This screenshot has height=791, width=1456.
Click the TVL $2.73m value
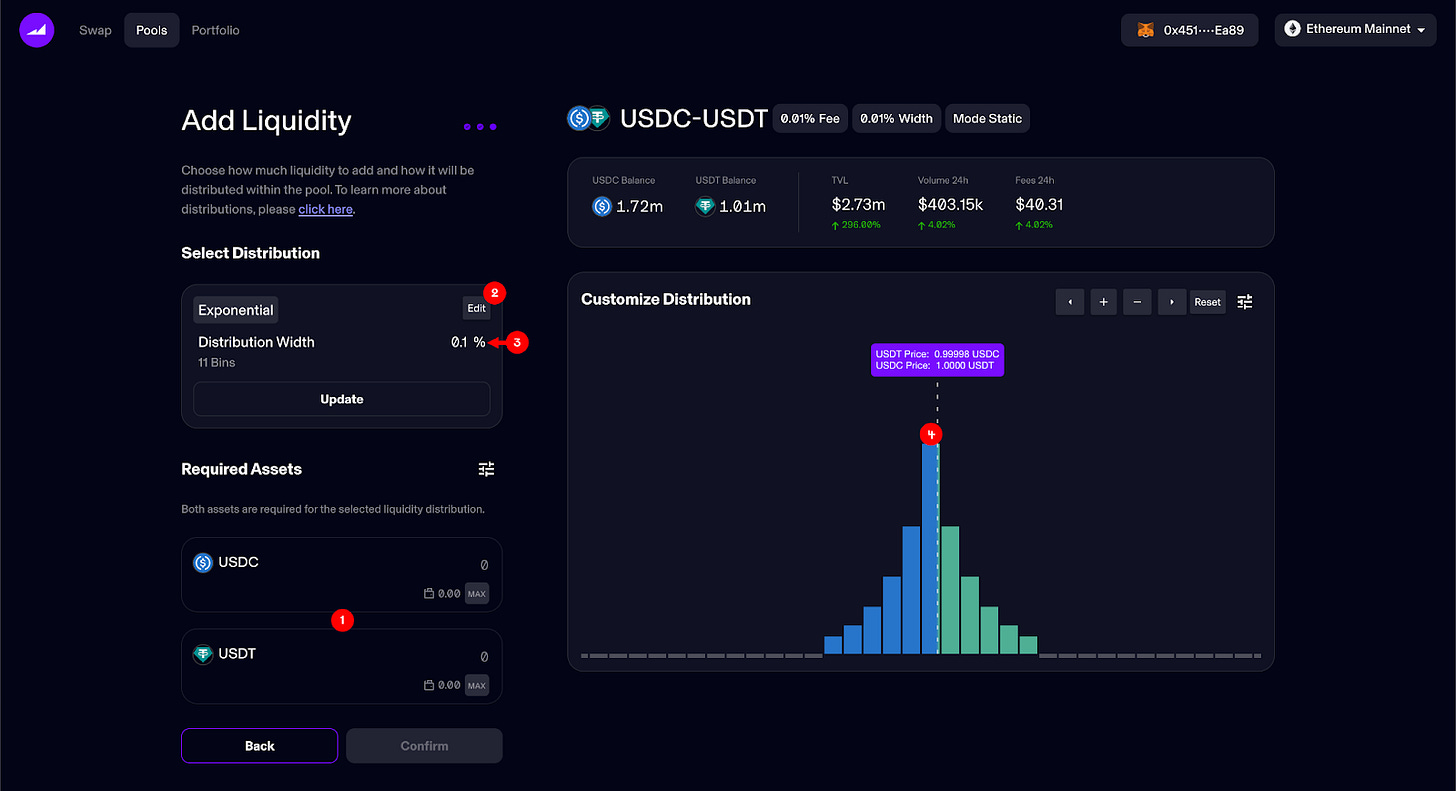pyautogui.click(x=858, y=204)
